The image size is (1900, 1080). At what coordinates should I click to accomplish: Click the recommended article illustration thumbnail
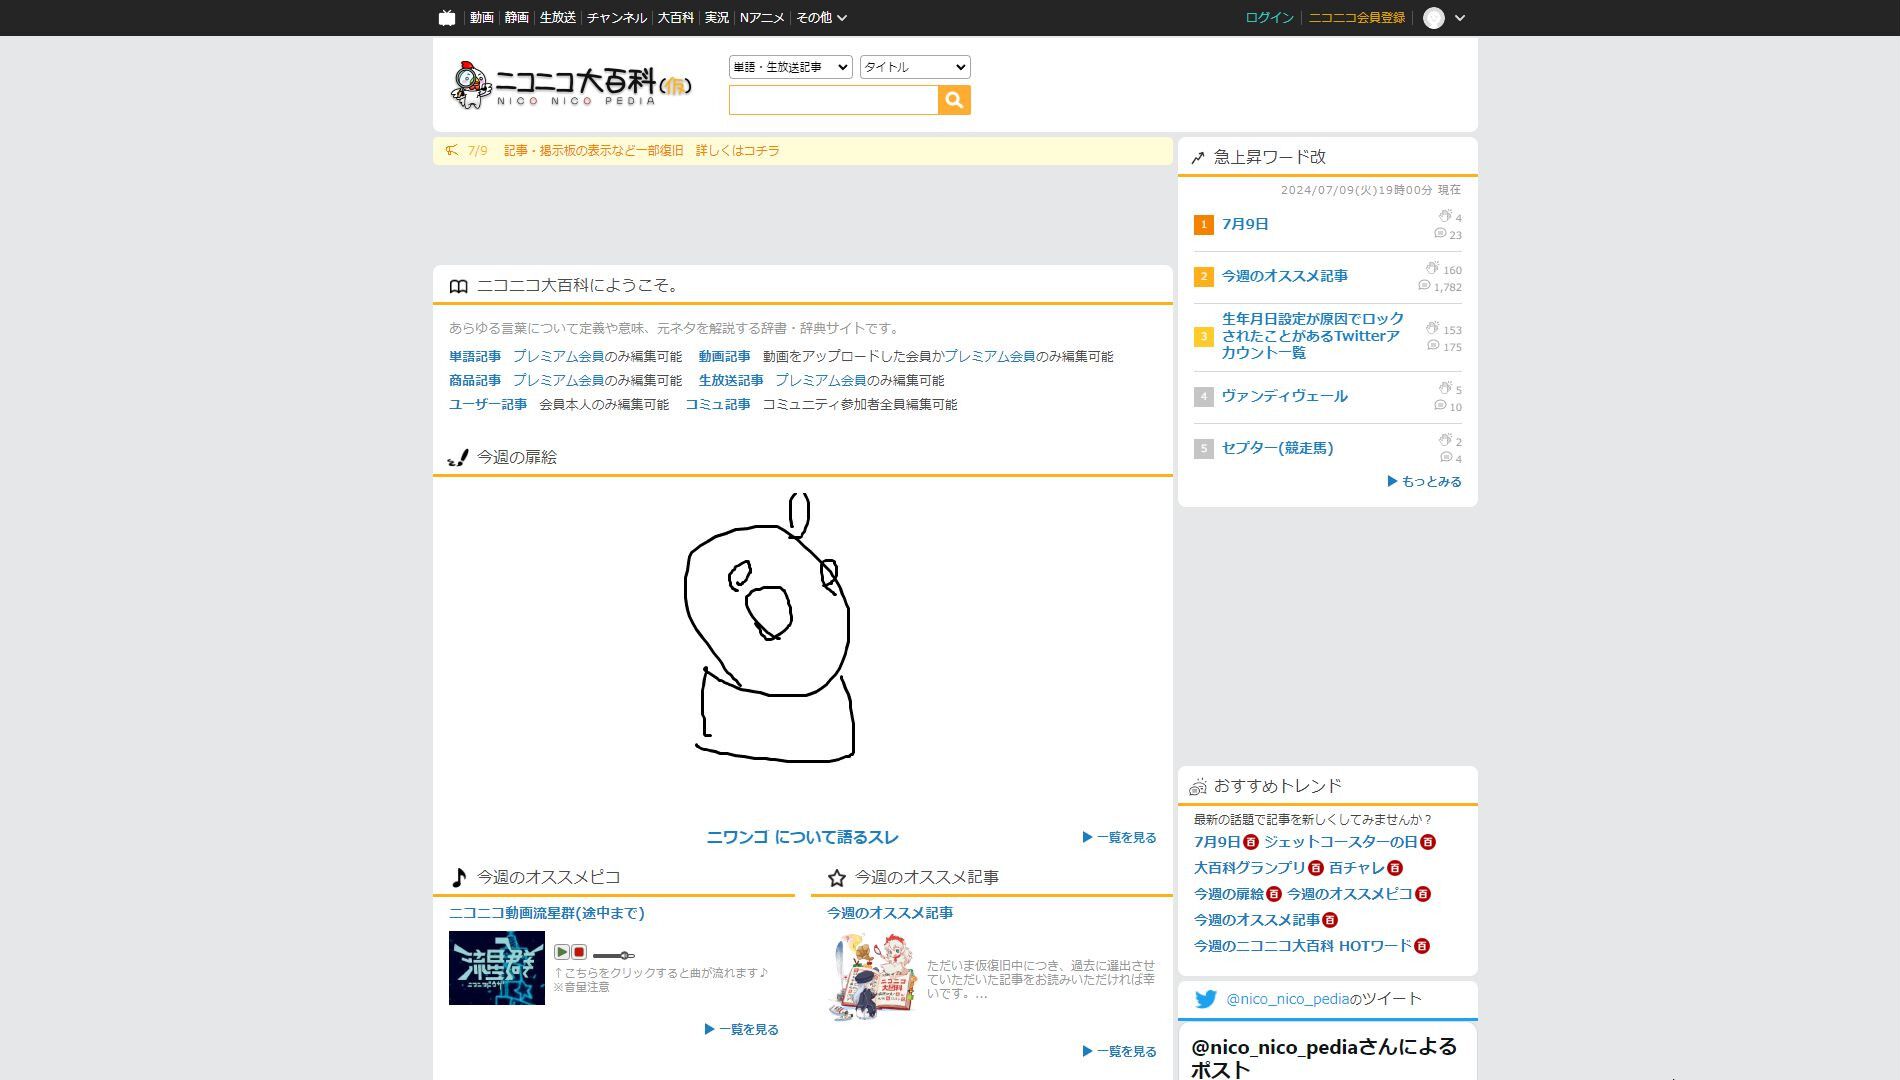click(x=873, y=976)
